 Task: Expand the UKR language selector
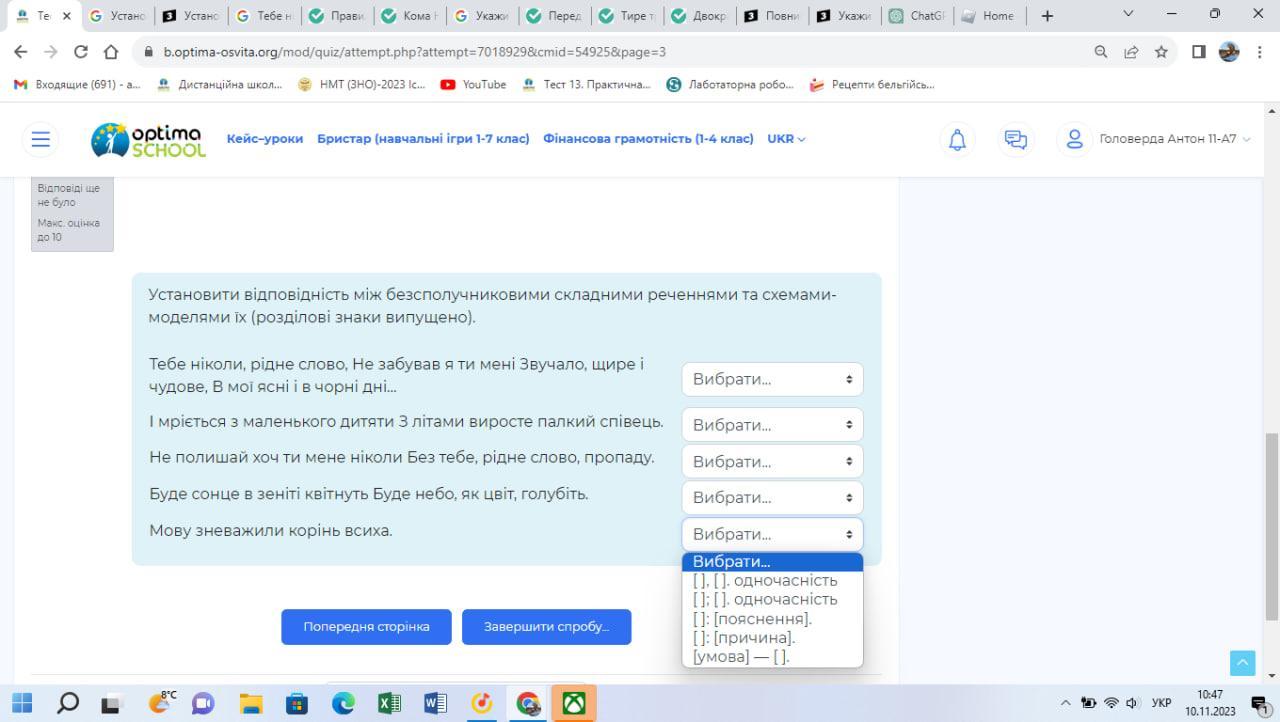[x=786, y=139]
